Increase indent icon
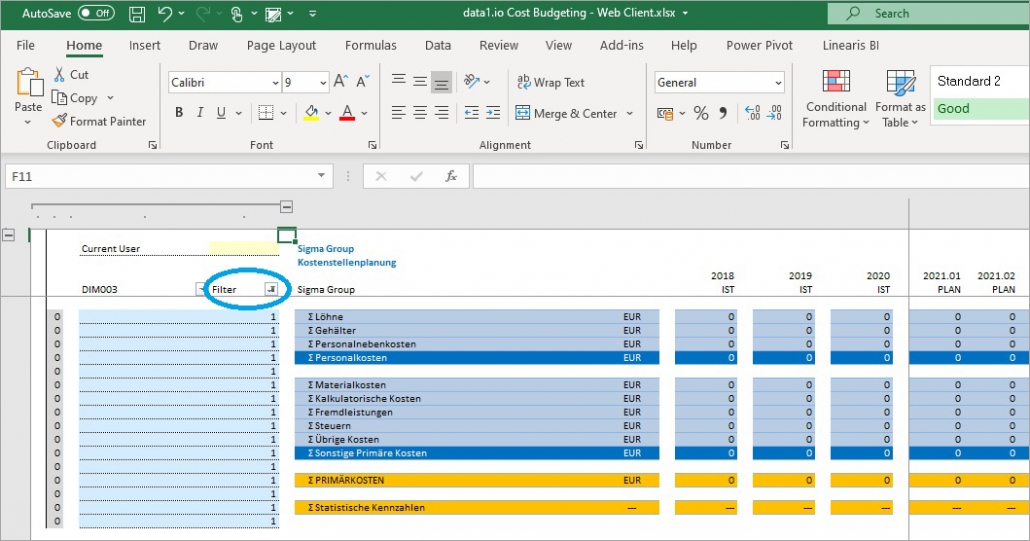This screenshot has width=1030, height=541. tap(493, 113)
